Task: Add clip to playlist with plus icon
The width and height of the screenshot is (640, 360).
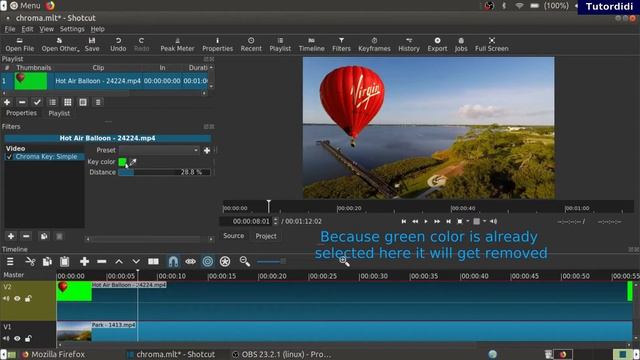Action: tap(7, 102)
